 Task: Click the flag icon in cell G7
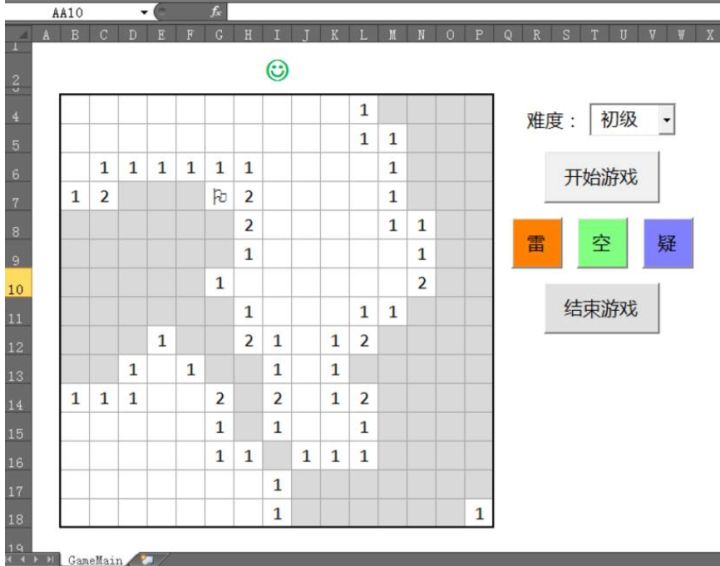click(x=219, y=196)
